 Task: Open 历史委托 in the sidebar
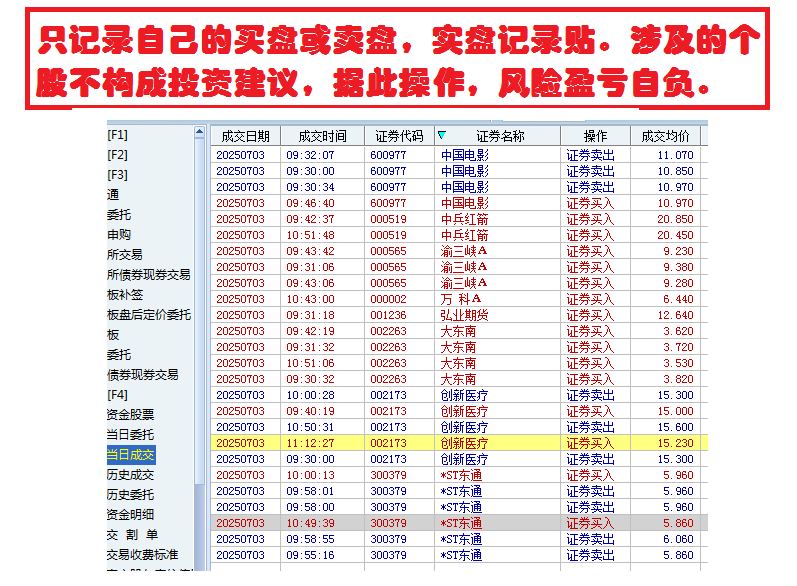(x=130, y=495)
